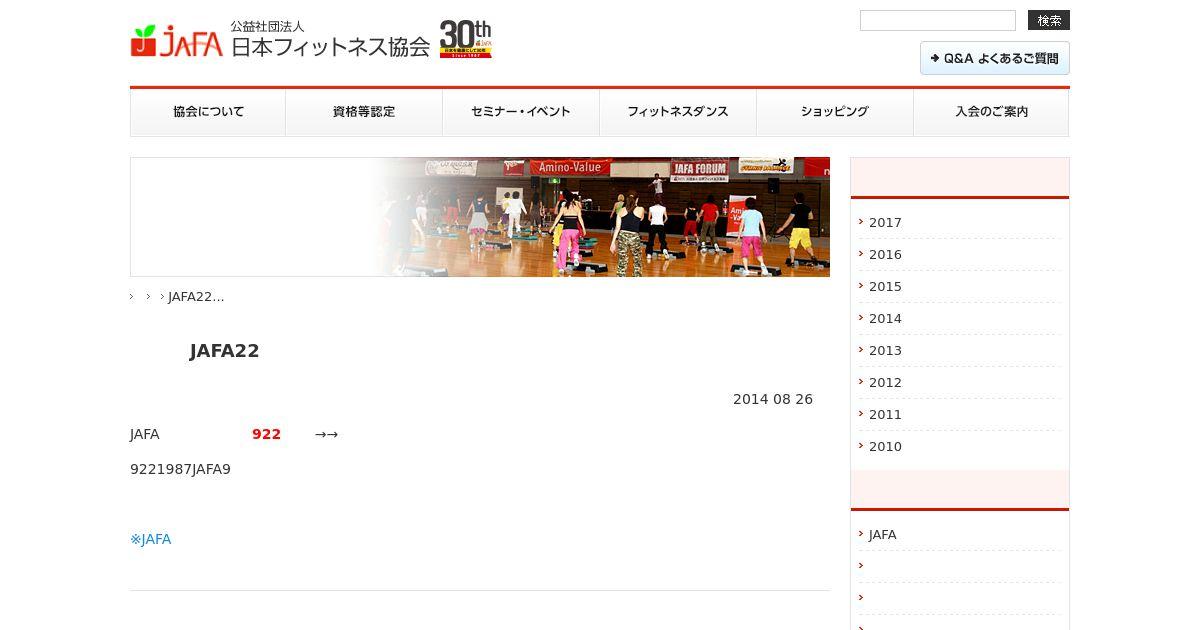
Task: Open the セミナー・イベント menu
Action: point(521,112)
